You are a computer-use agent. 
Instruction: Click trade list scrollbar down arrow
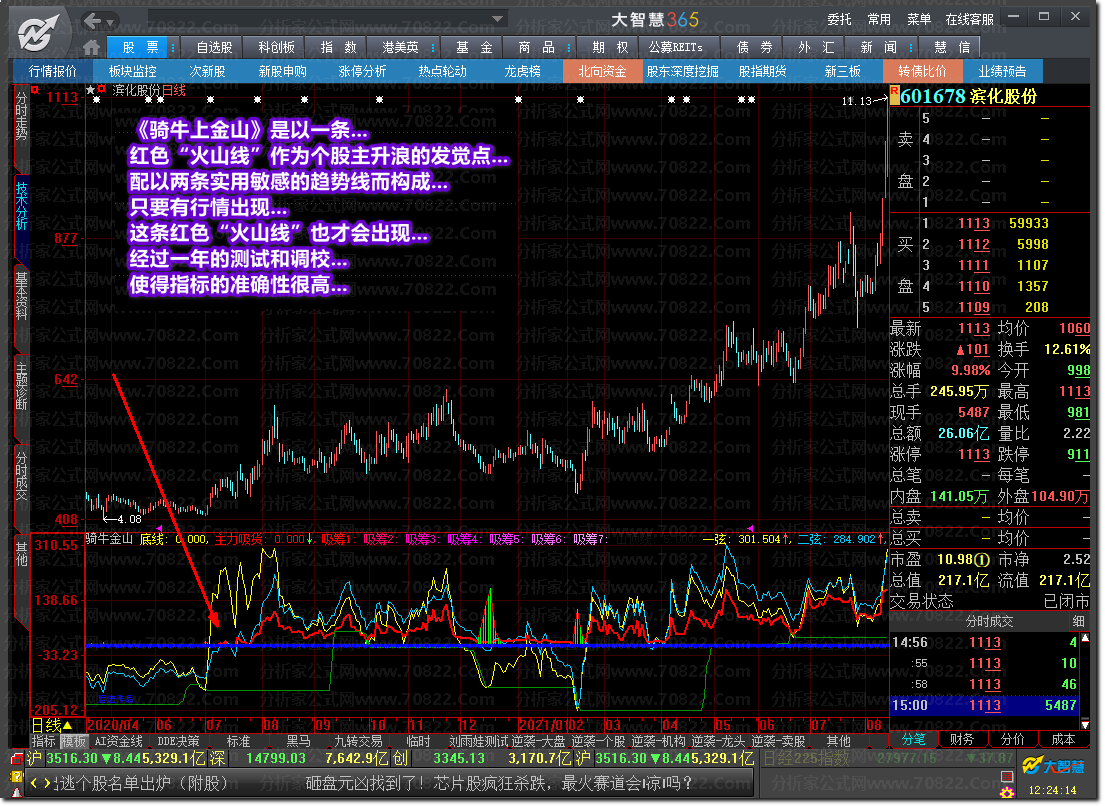(x=1085, y=724)
